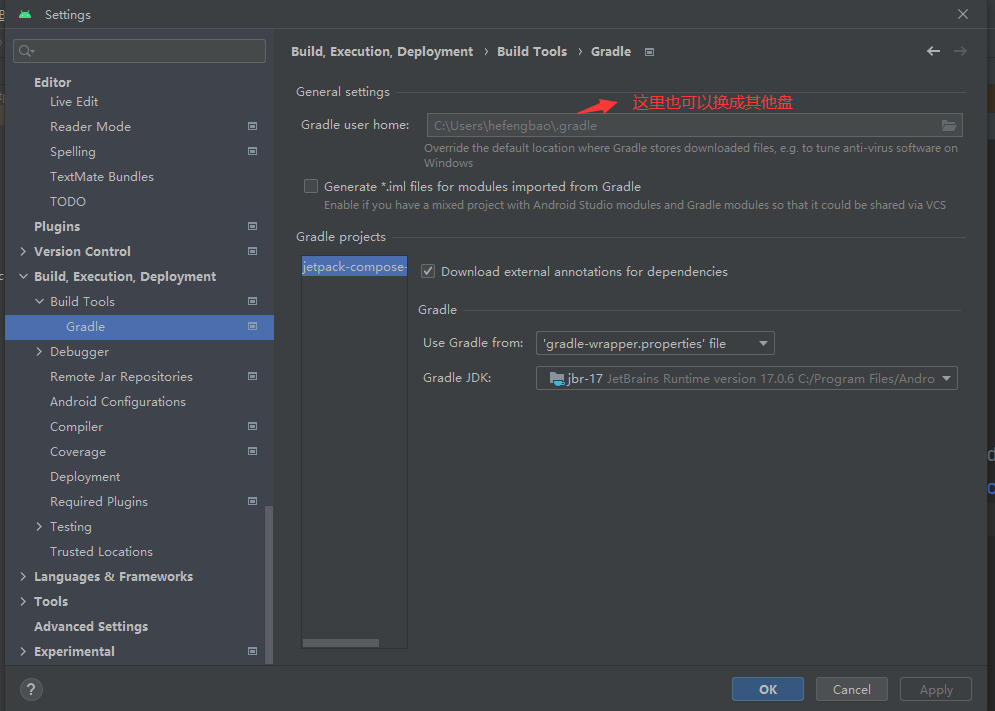Click the project-level icon beside Experimental
The image size is (995, 711).
click(253, 651)
